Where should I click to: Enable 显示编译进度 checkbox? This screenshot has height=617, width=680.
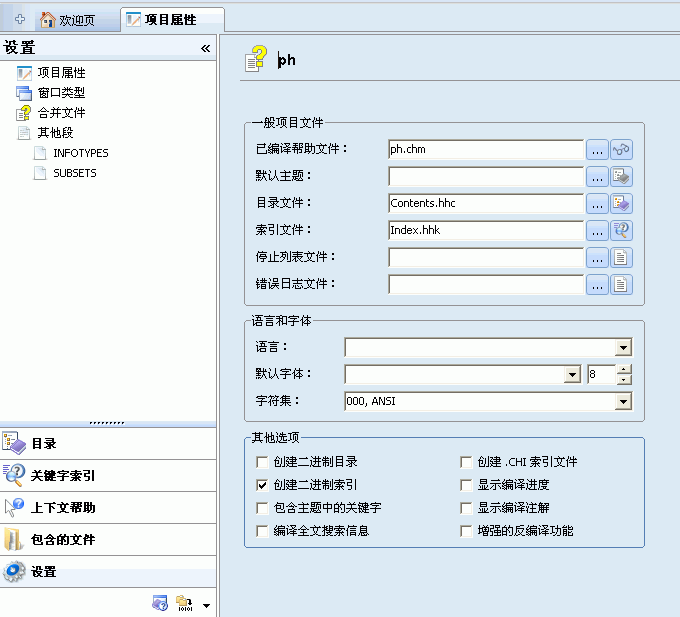pos(466,485)
